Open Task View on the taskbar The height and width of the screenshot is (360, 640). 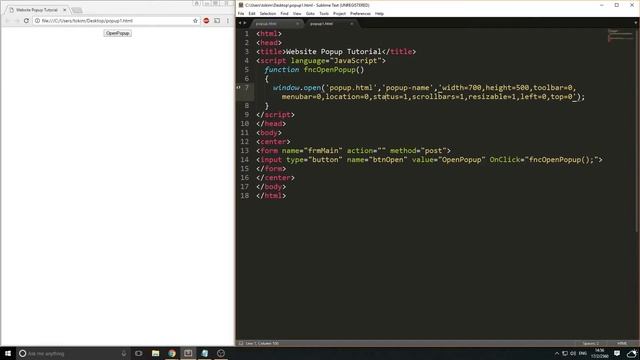(139, 353)
